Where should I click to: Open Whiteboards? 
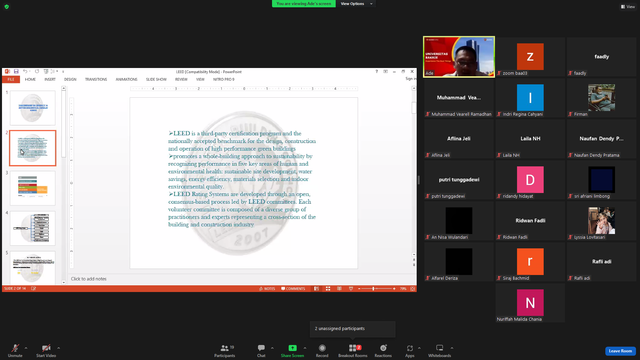[440, 350]
